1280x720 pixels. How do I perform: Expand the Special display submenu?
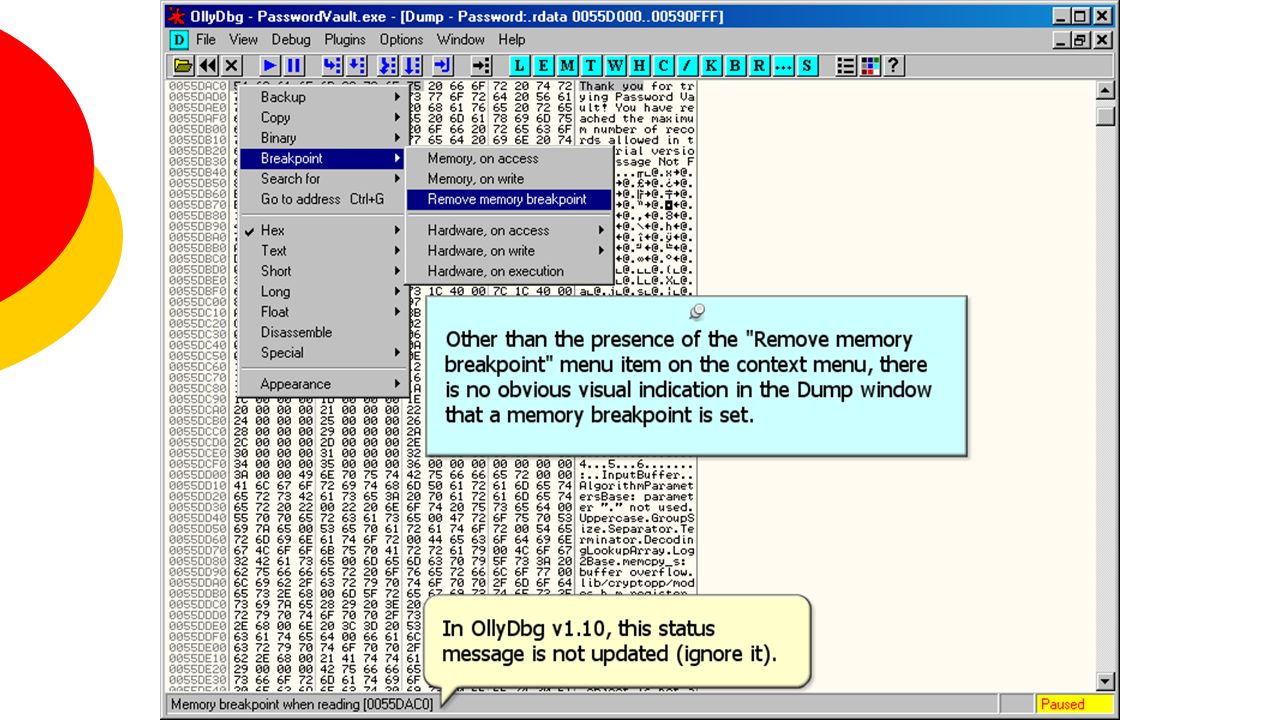(323, 353)
